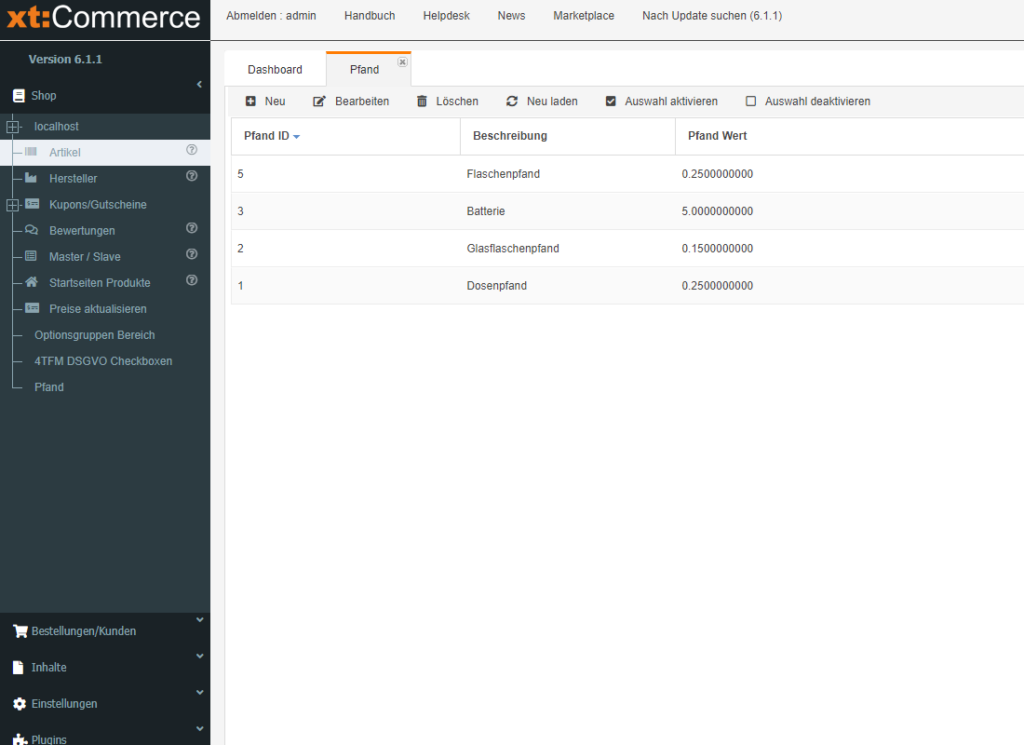1024x745 pixels.
Task: Click the Auswahl aktivieren checkbox
Action: click(x=611, y=101)
